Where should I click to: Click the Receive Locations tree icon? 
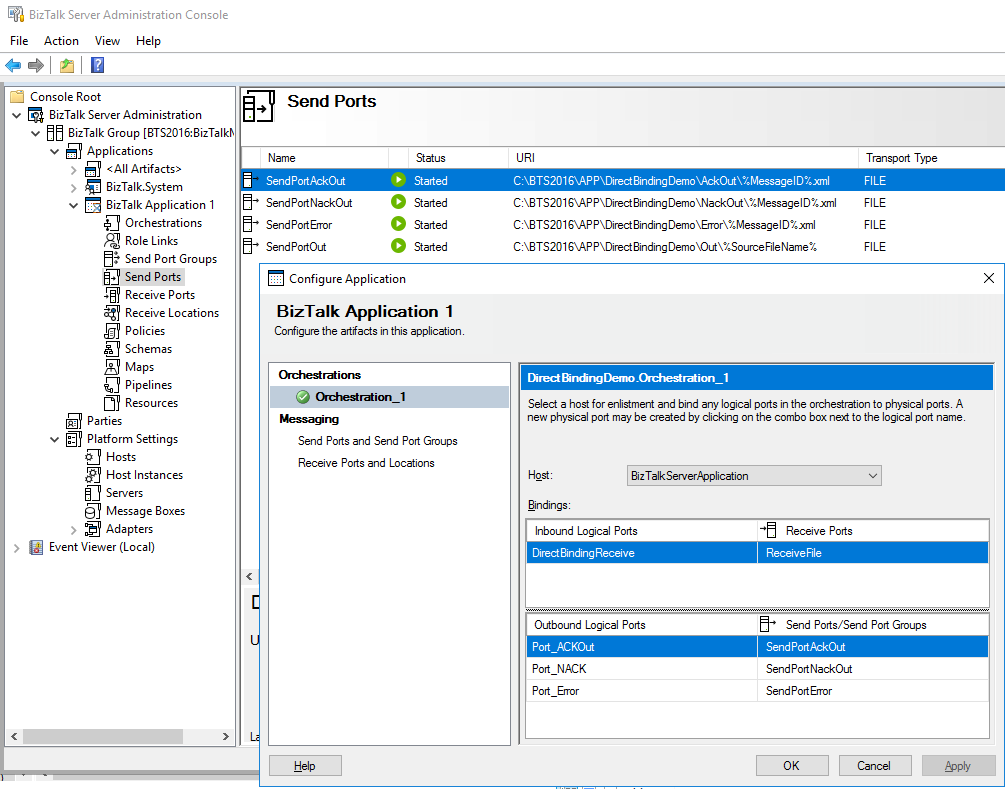click(112, 313)
